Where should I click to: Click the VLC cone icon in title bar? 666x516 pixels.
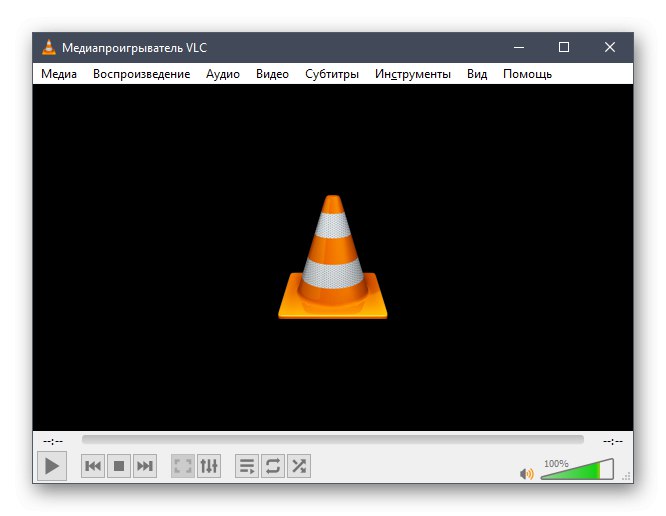pyautogui.click(x=49, y=47)
